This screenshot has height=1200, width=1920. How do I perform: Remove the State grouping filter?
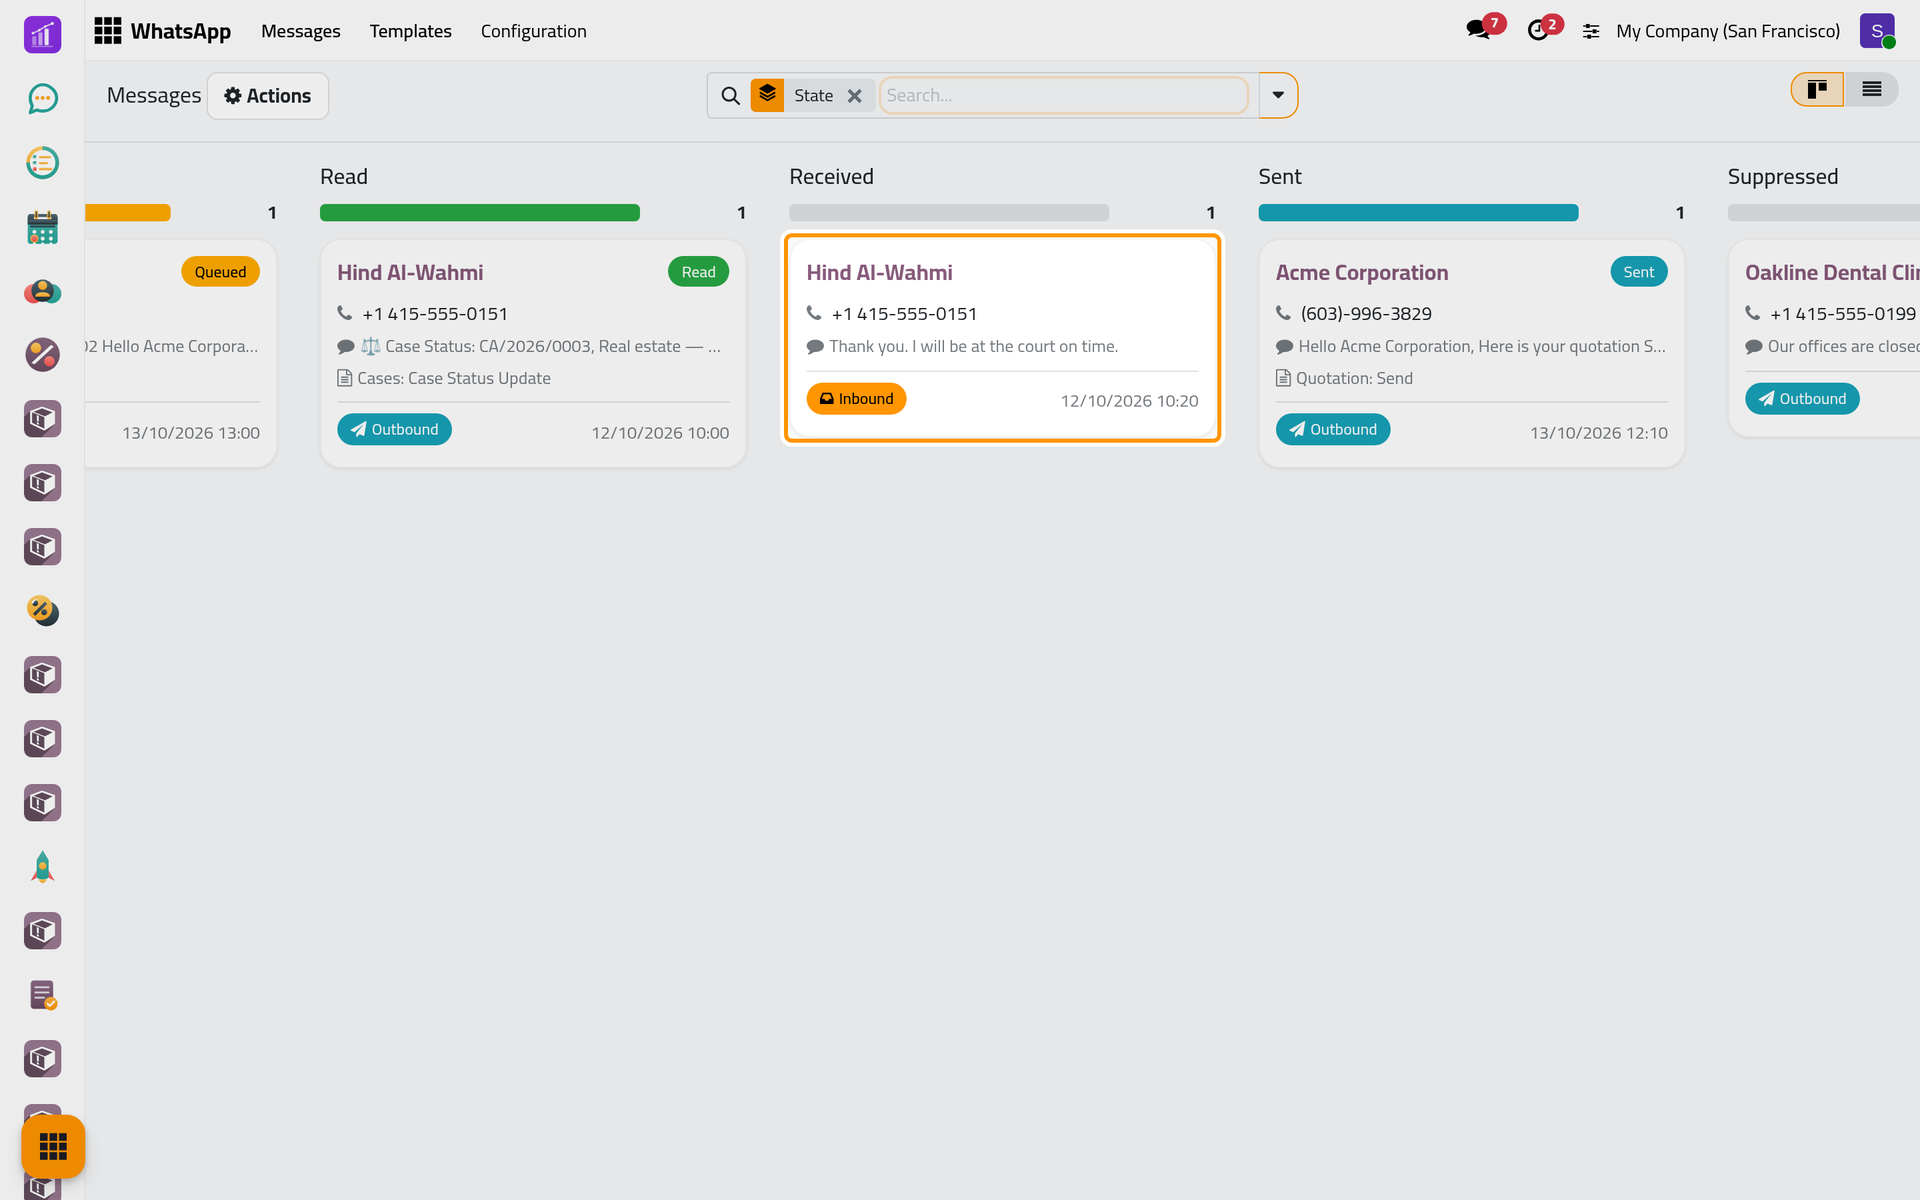[x=854, y=96]
